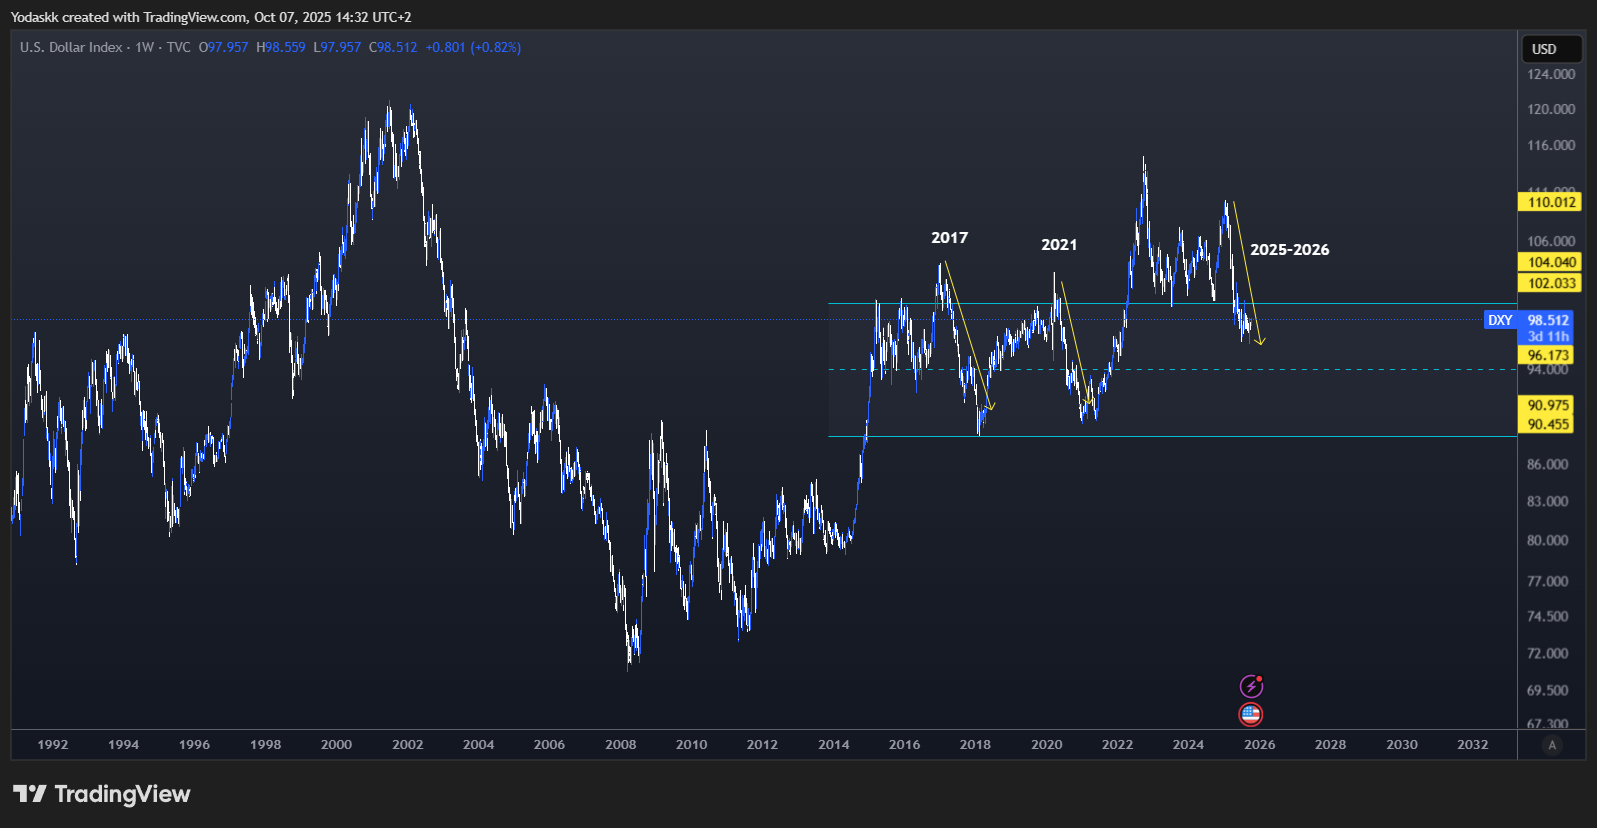Select the yellow arrow below the 2021 label
Image resolution: width=1597 pixels, height=828 pixels.
(1075, 342)
